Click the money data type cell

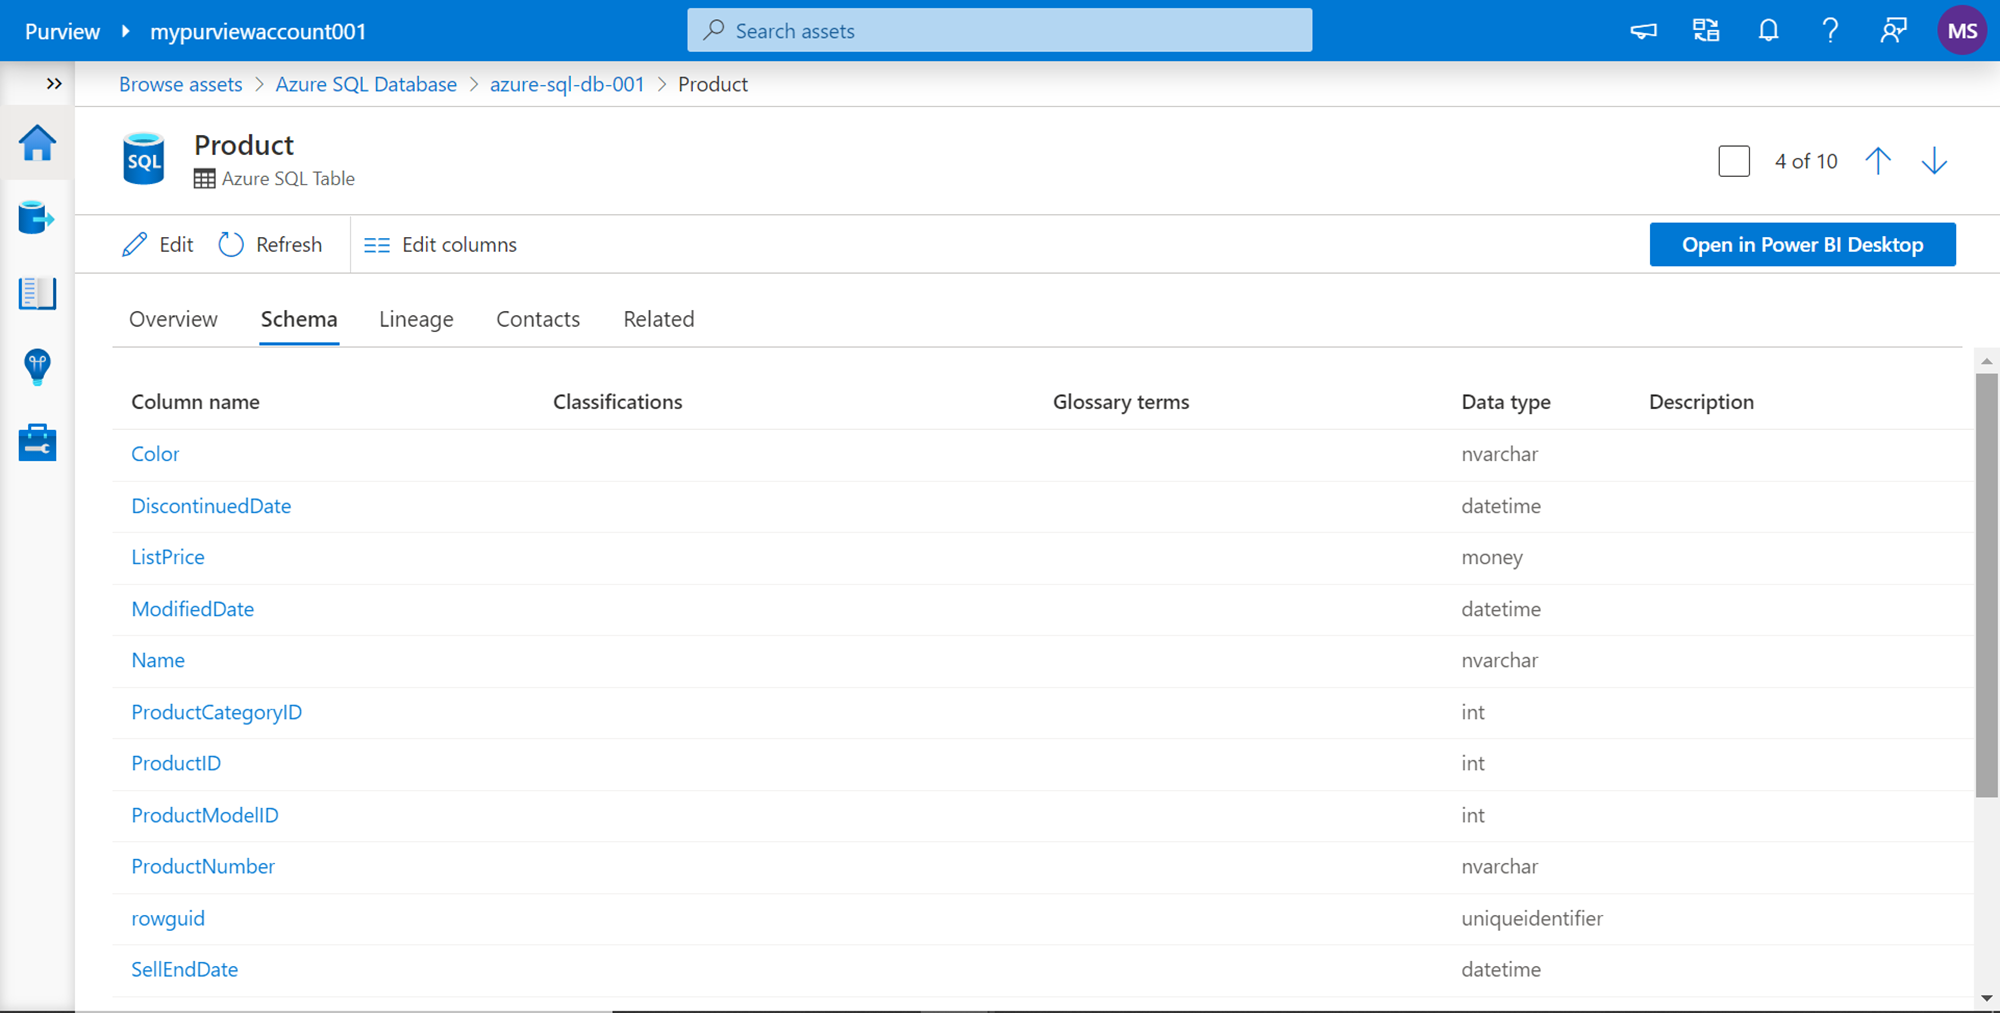[1492, 557]
